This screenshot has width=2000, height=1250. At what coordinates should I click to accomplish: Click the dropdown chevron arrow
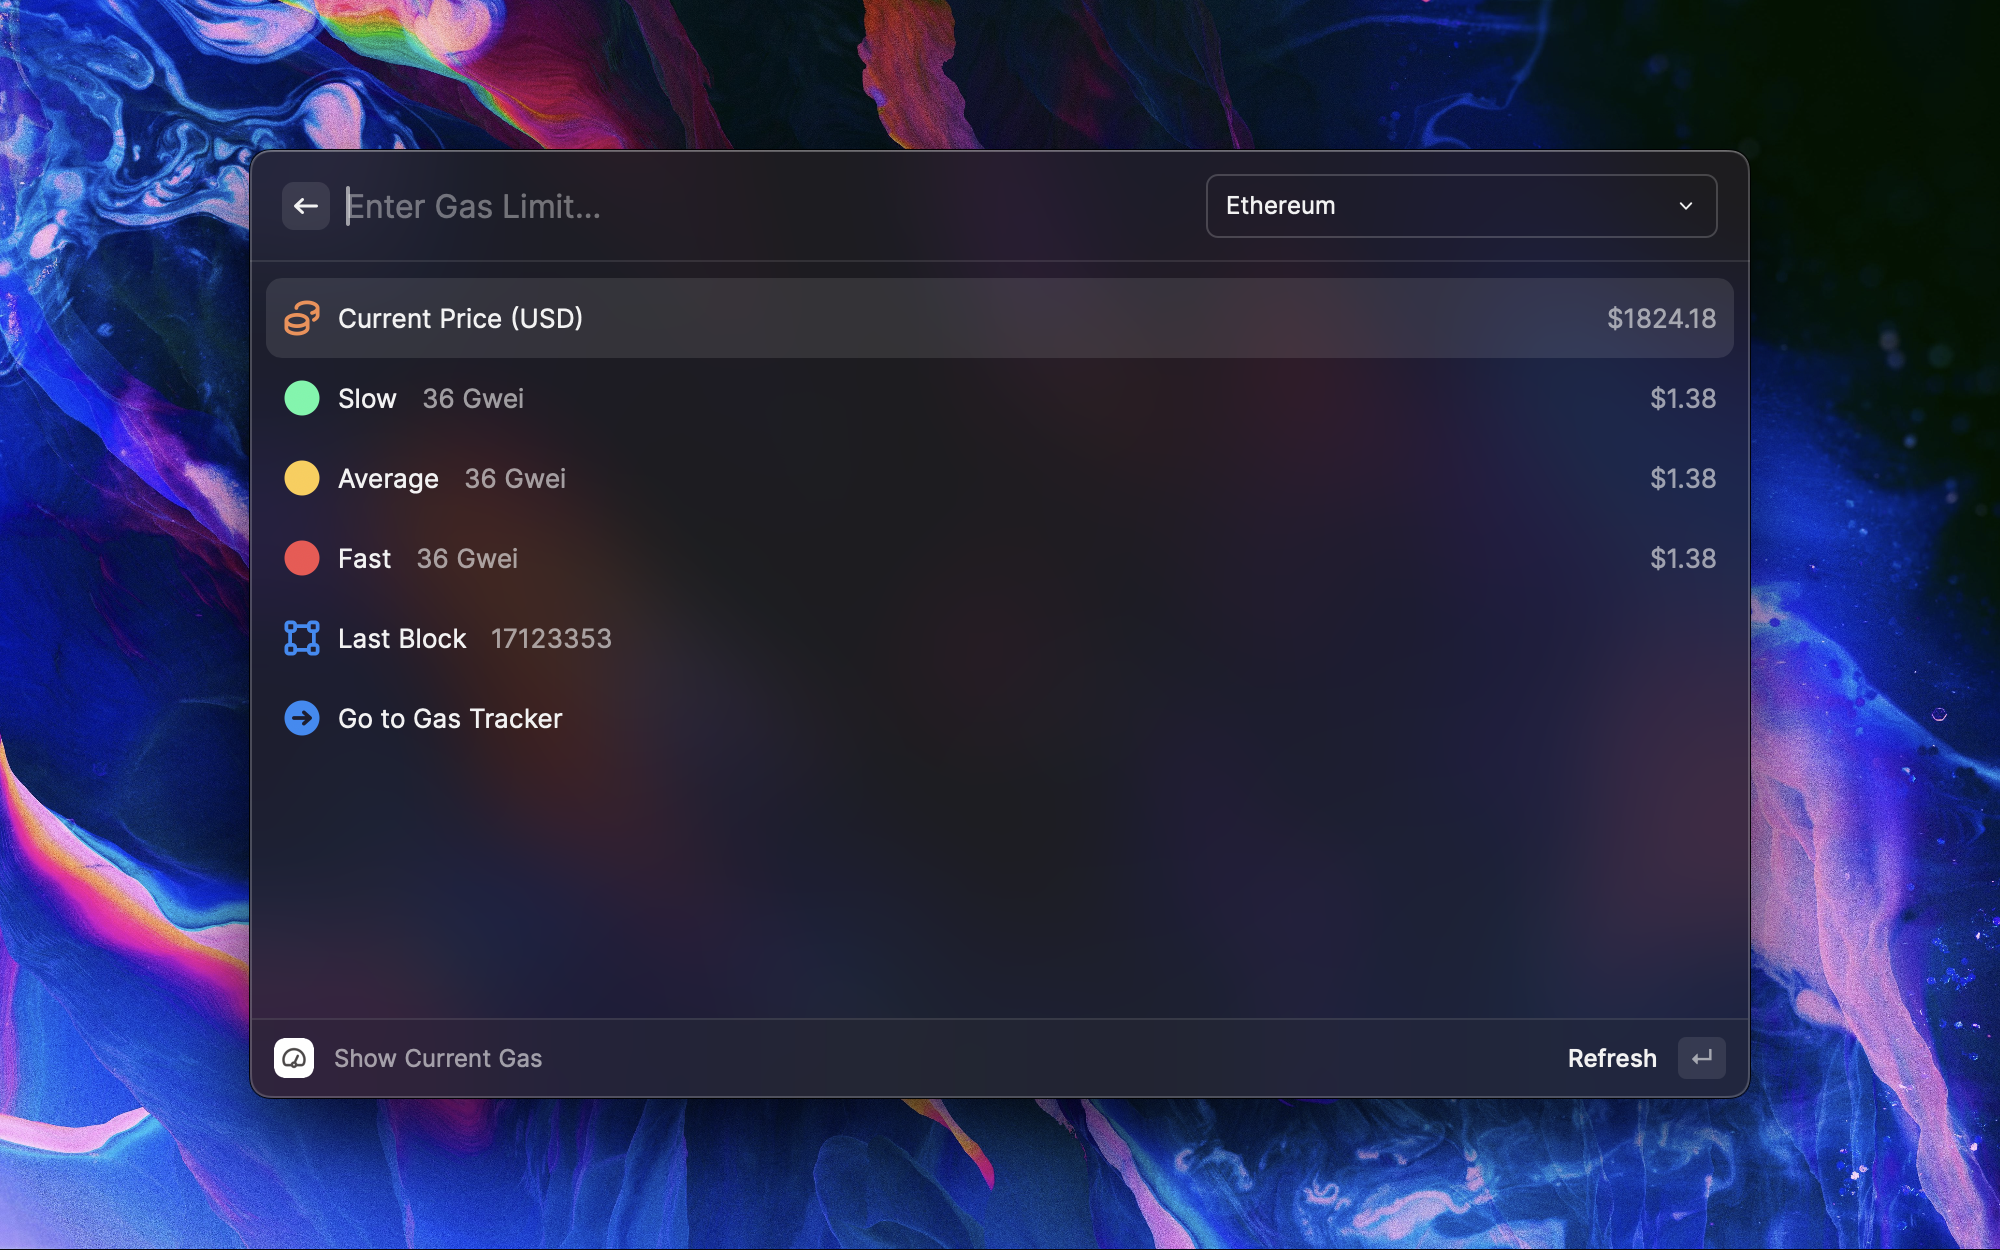point(1686,206)
